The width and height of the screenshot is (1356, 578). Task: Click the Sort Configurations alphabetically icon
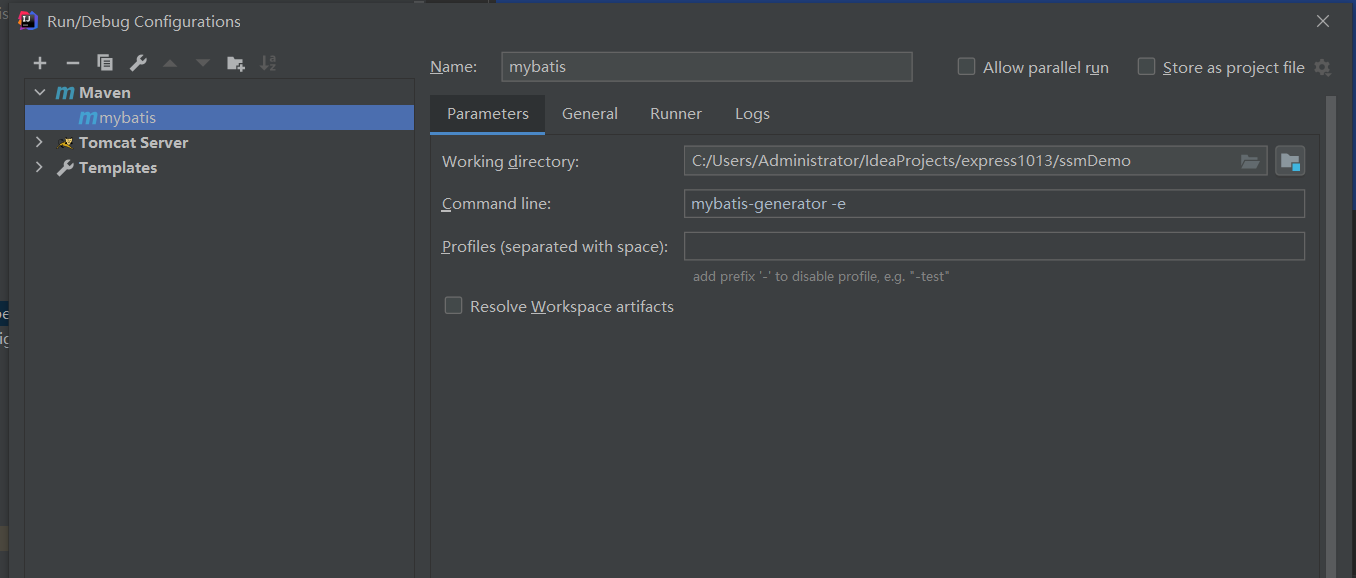click(267, 63)
